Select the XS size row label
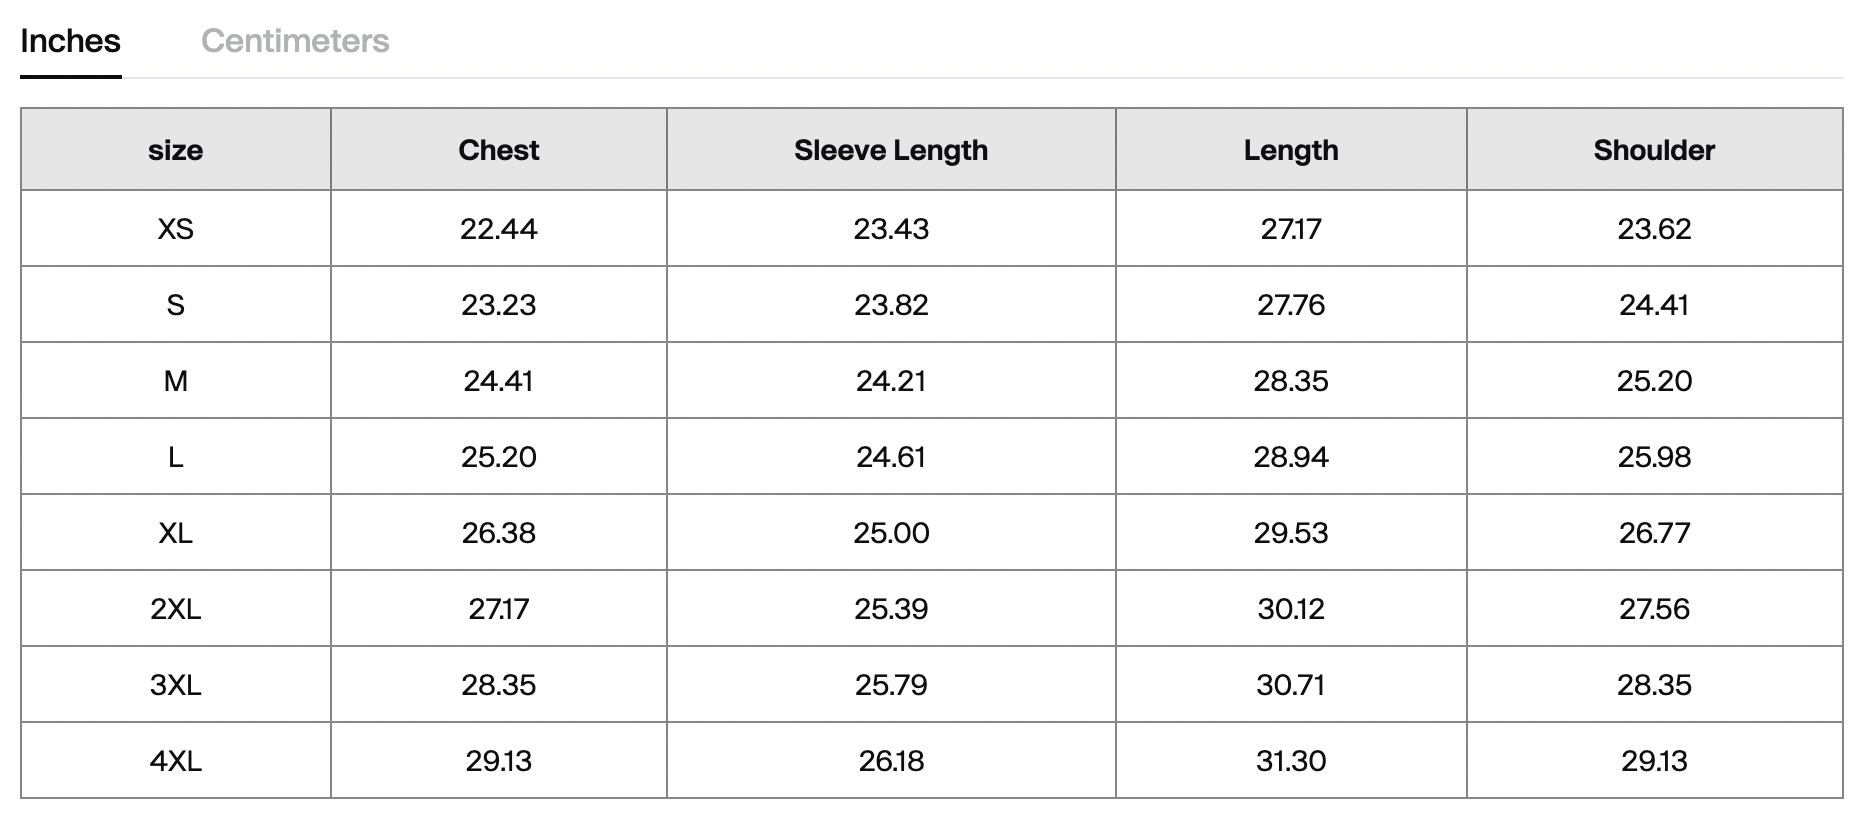This screenshot has width=1866, height=832. 175,229
